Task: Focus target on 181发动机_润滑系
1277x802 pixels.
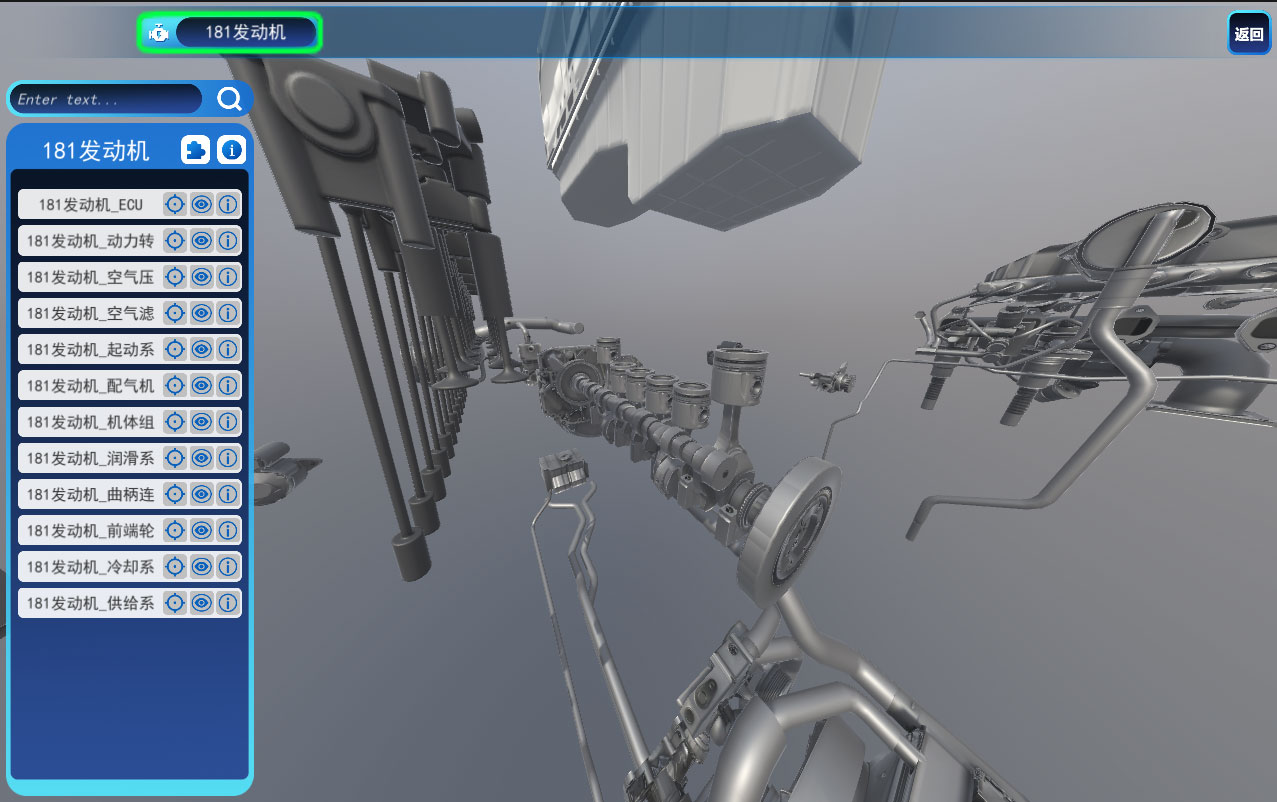Action: 175,458
